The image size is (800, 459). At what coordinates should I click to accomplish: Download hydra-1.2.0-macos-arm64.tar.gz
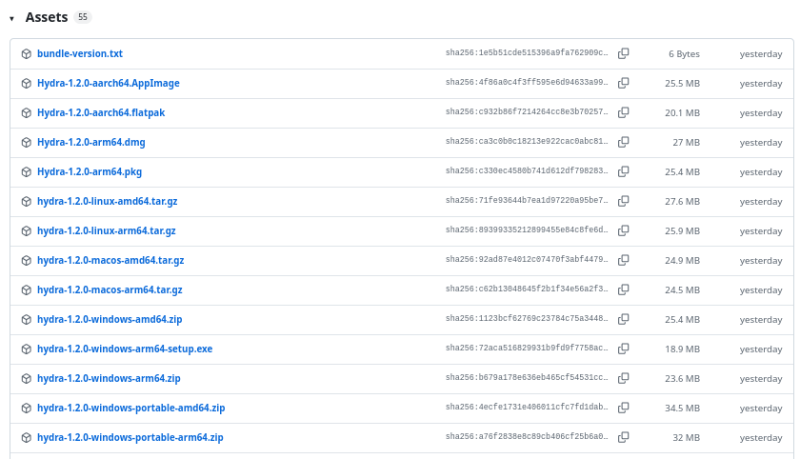109,290
